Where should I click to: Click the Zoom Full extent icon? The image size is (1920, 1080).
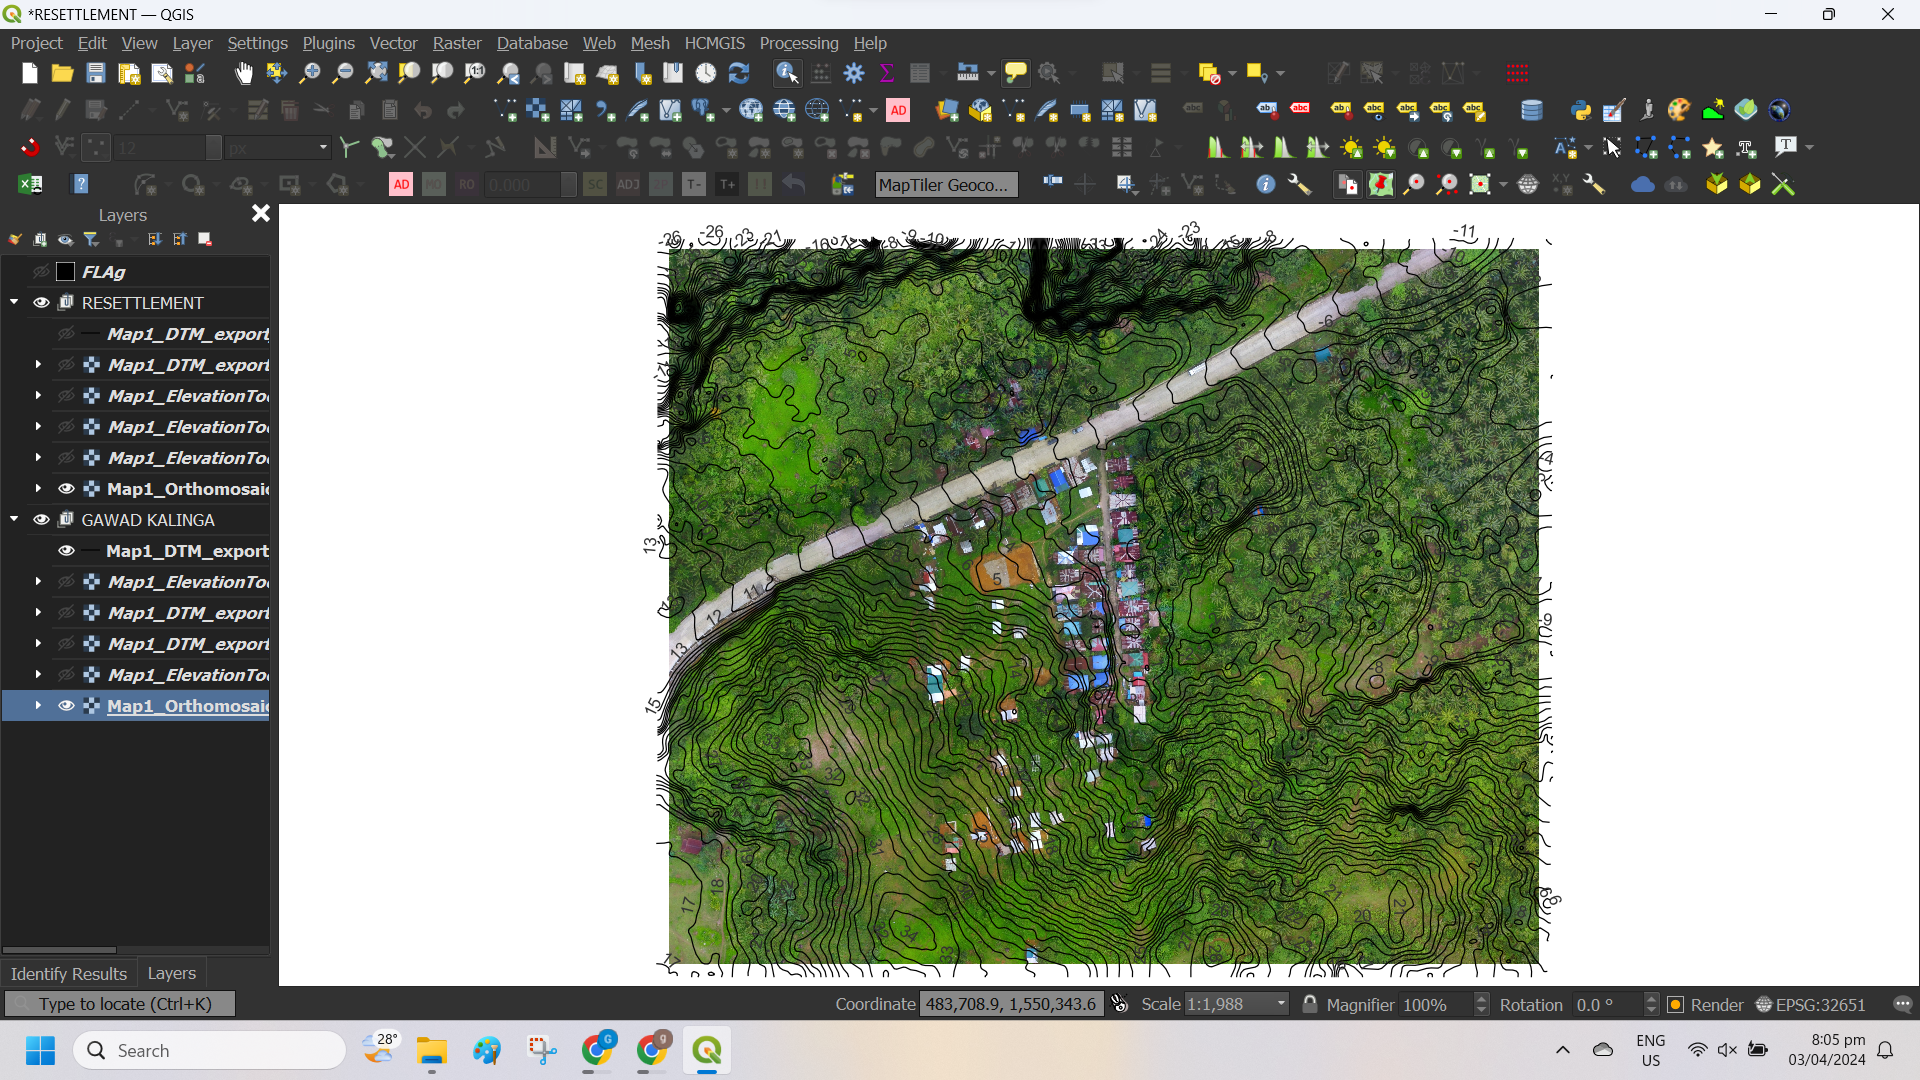(376, 73)
